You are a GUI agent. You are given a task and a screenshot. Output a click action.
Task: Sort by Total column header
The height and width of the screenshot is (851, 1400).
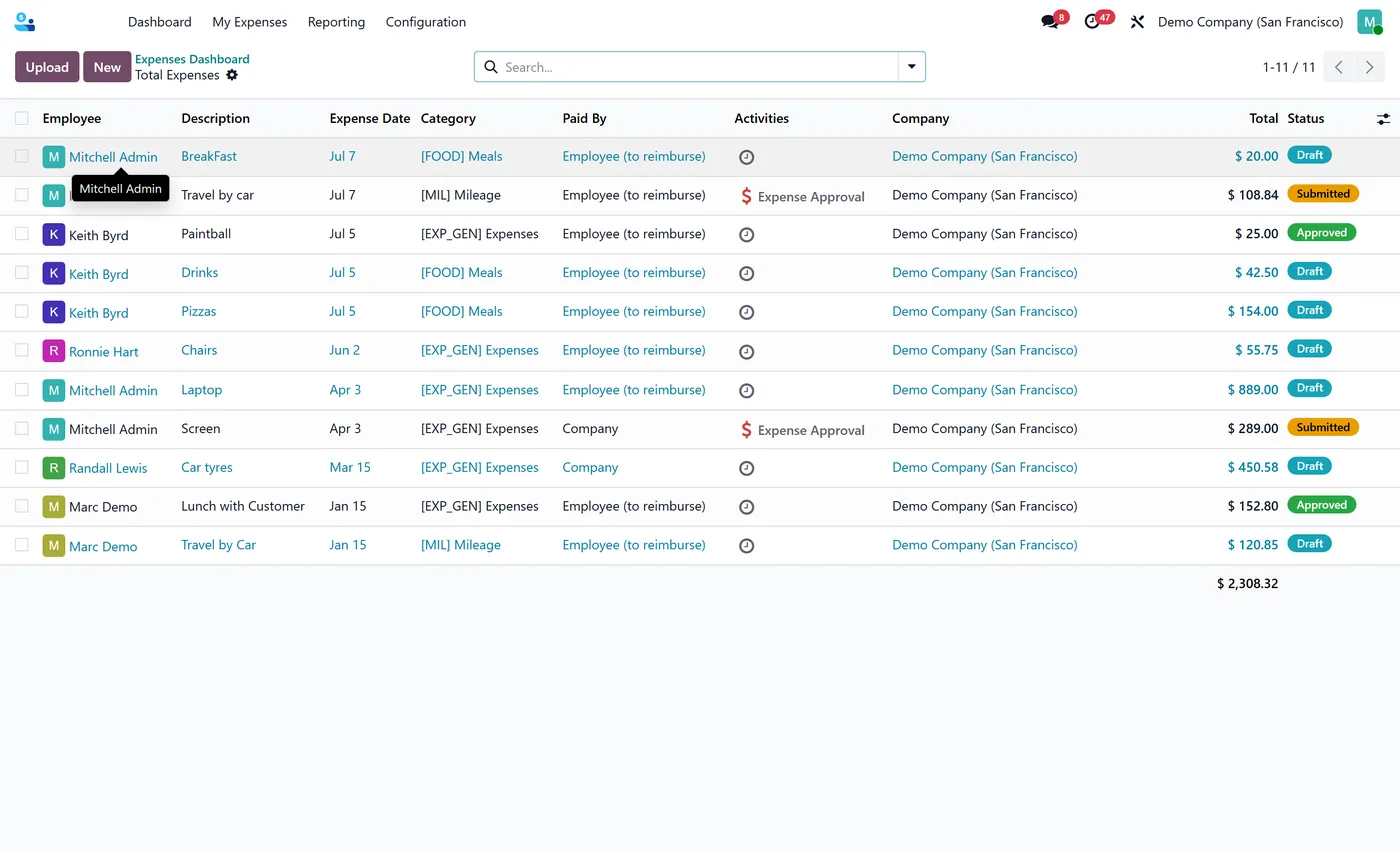pos(1264,118)
